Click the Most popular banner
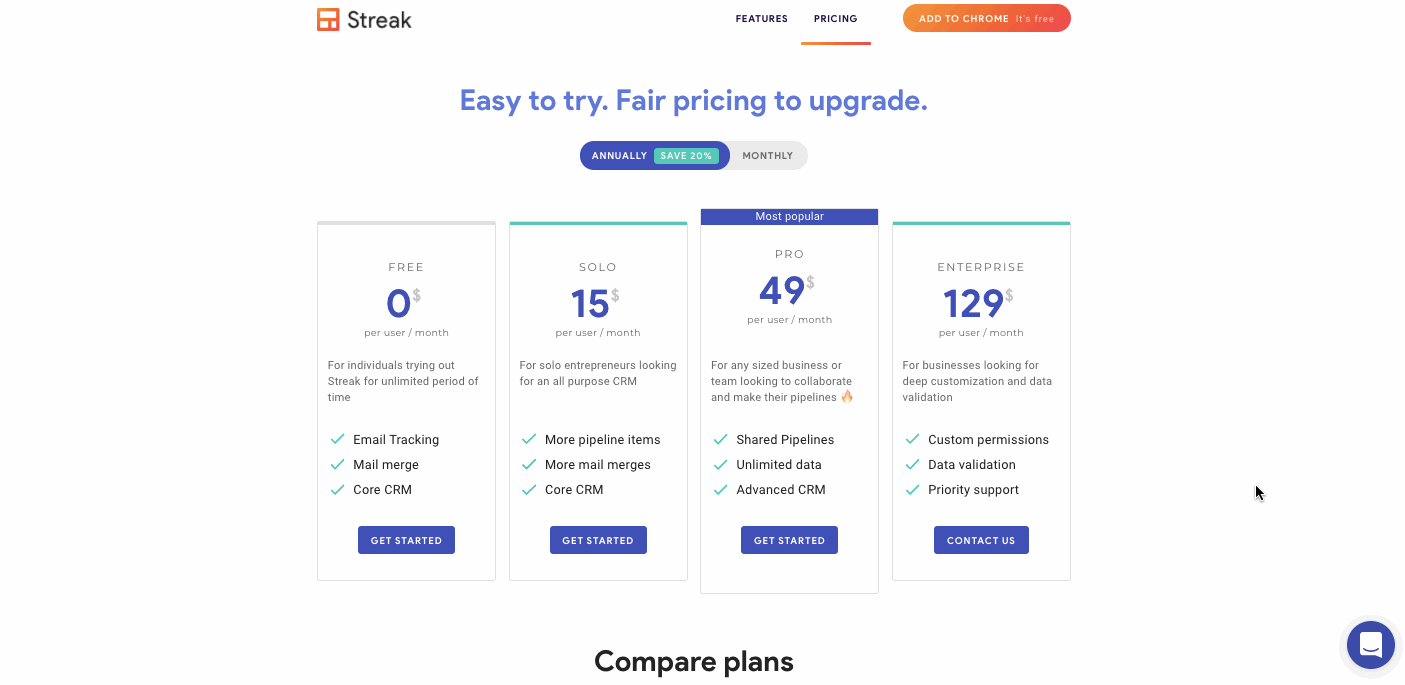Image resolution: width=1405 pixels, height=685 pixels. tap(789, 216)
